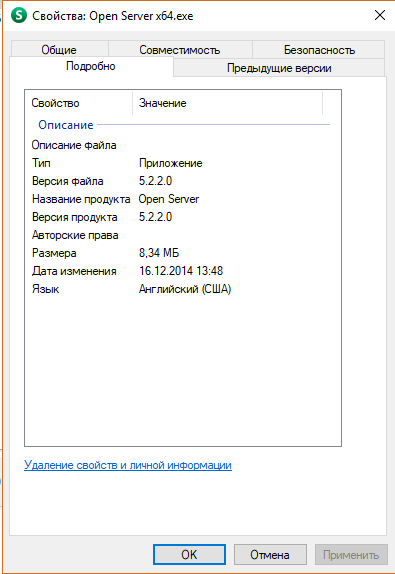Close the Properties dialog window

pos(380,15)
